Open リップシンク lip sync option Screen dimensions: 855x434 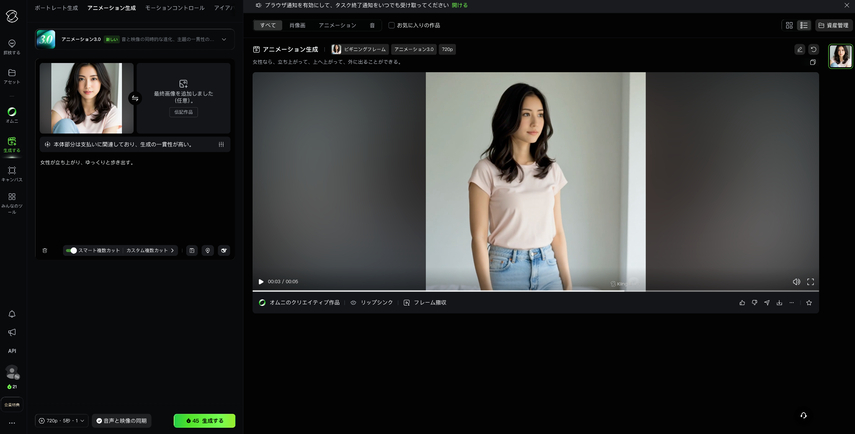(x=371, y=303)
